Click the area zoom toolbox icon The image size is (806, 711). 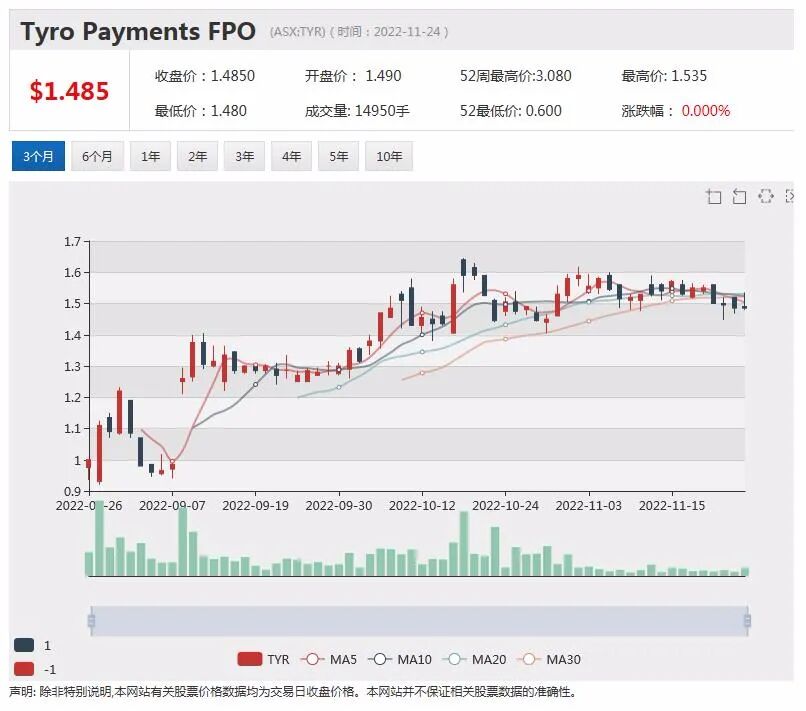point(713,196)
